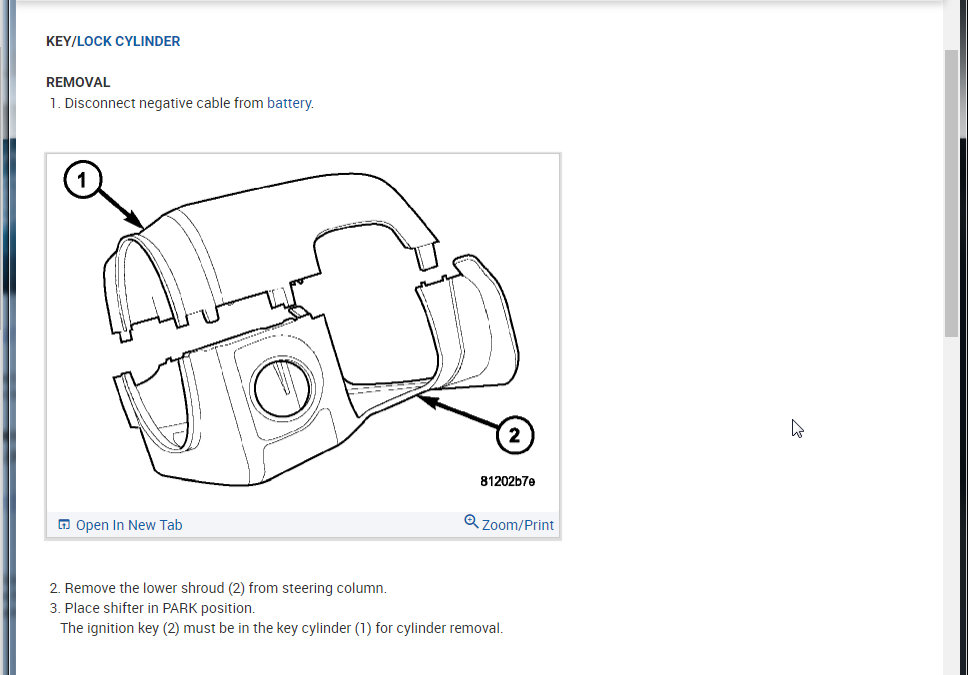Select text 'Place shifter in PARK position.'
Screen dimensions: 968x675
(160, 608)
